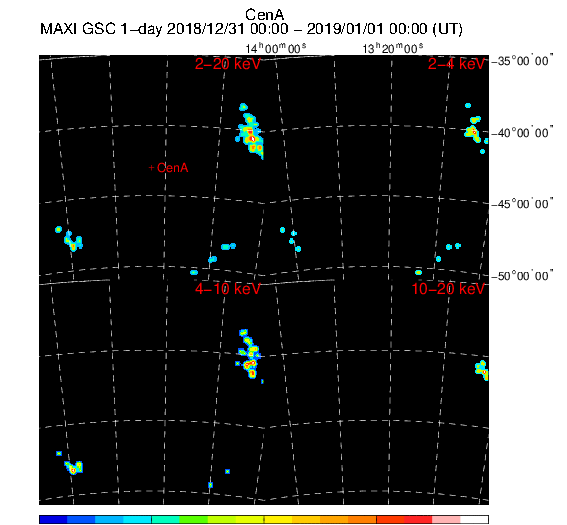The image size is (567, 525).
Task: Click the MAXI GSC 1-day date title
Action: point(251,29)
